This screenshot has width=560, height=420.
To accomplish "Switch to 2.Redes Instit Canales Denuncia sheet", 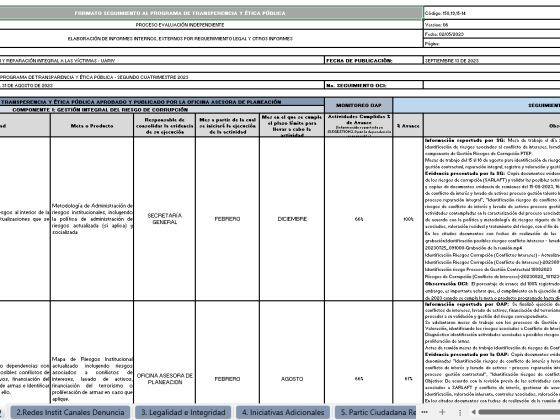I will coord(70,412).
